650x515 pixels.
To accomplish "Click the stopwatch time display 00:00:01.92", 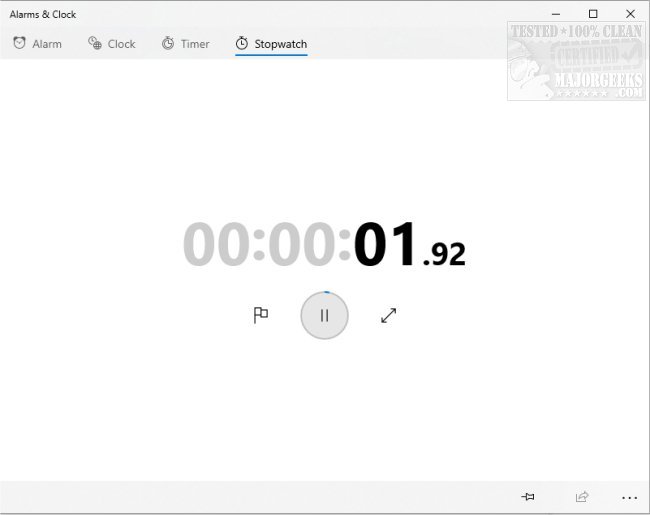I will point(325,244).
